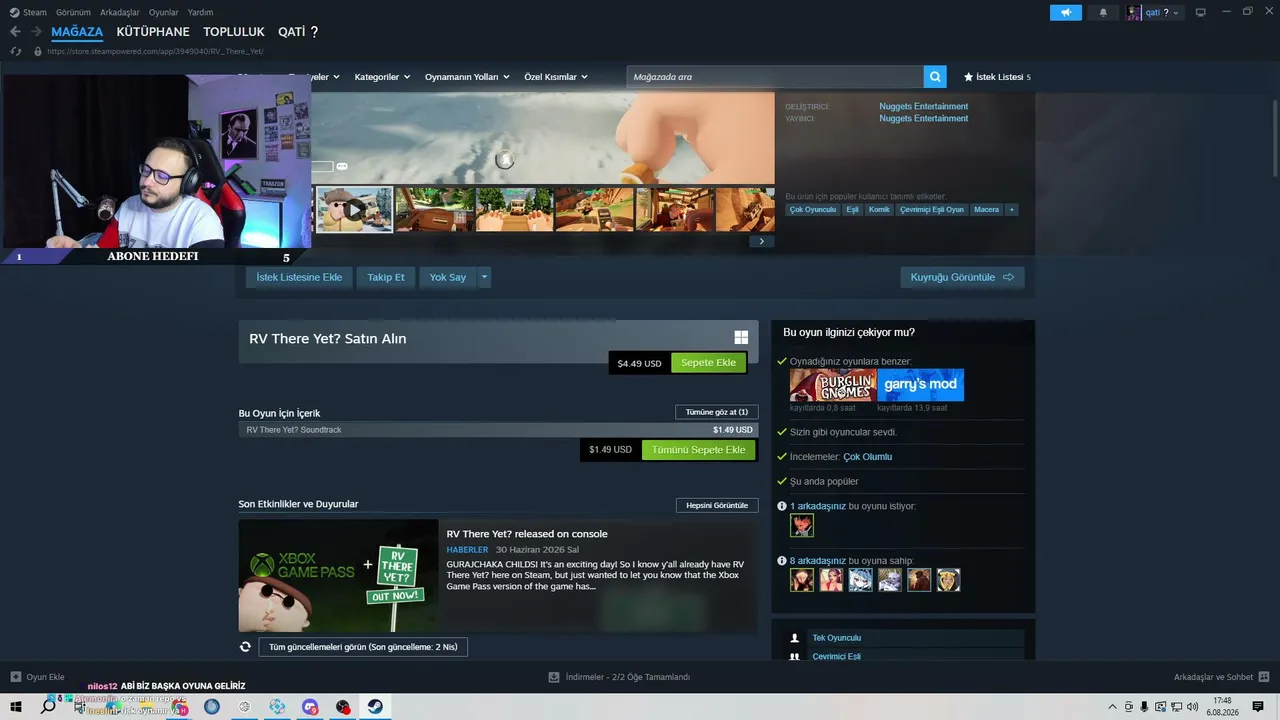Click the Çok Oyunculu tag
Viewport: 1280px width, 720px height.
click(813, 209)
